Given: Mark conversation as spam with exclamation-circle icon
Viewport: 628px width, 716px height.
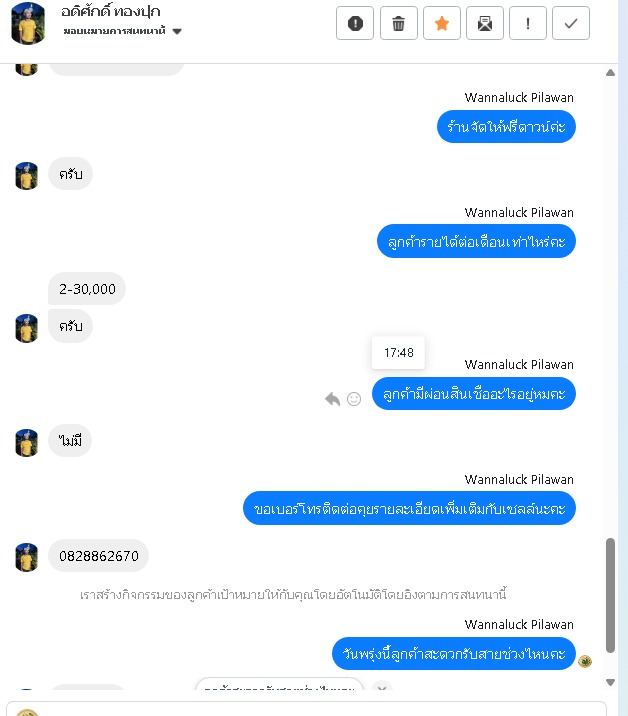Looking at the screenshot, I should (355, 23).
